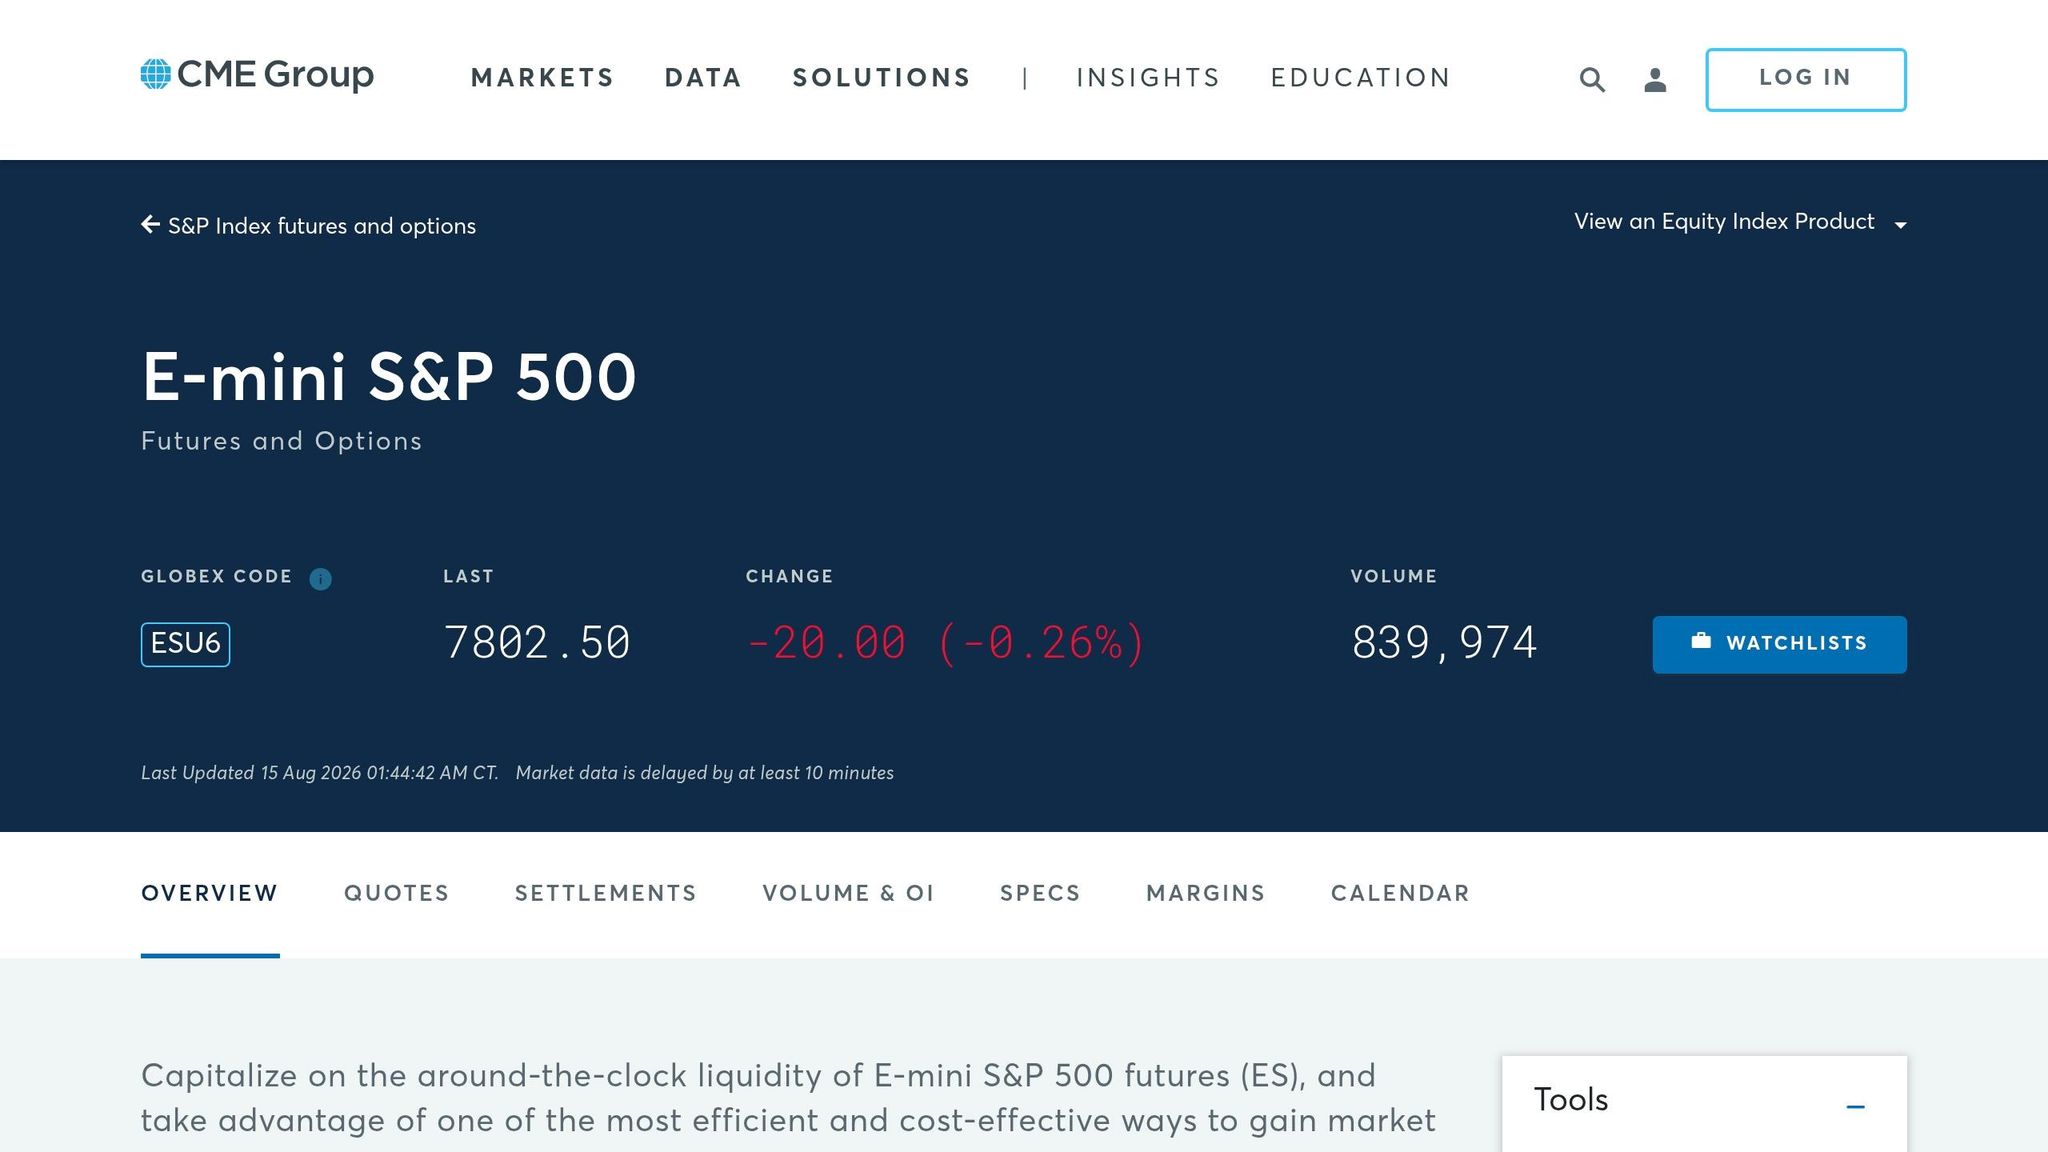This screenshot has height=1152, width=2048.
Task: Collapse the Tools panel minus icon
Action: pos(1855,1106)
